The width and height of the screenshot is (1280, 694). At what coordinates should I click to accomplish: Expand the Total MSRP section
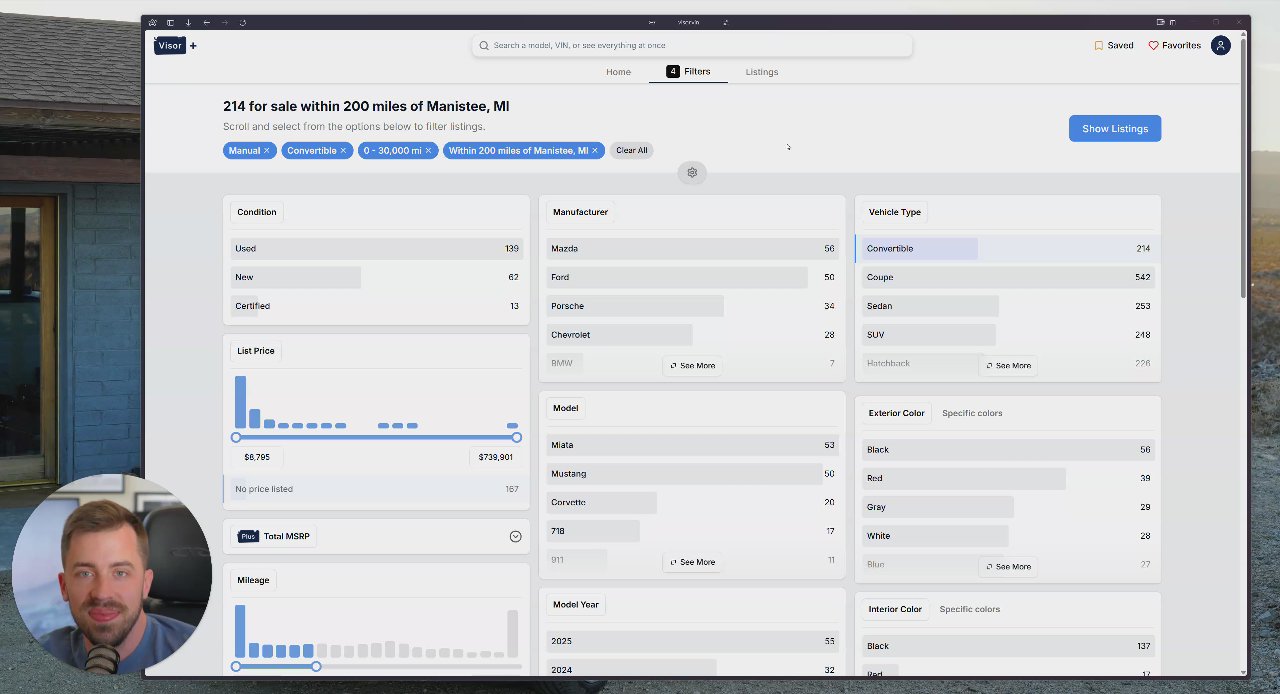point(515,536)
